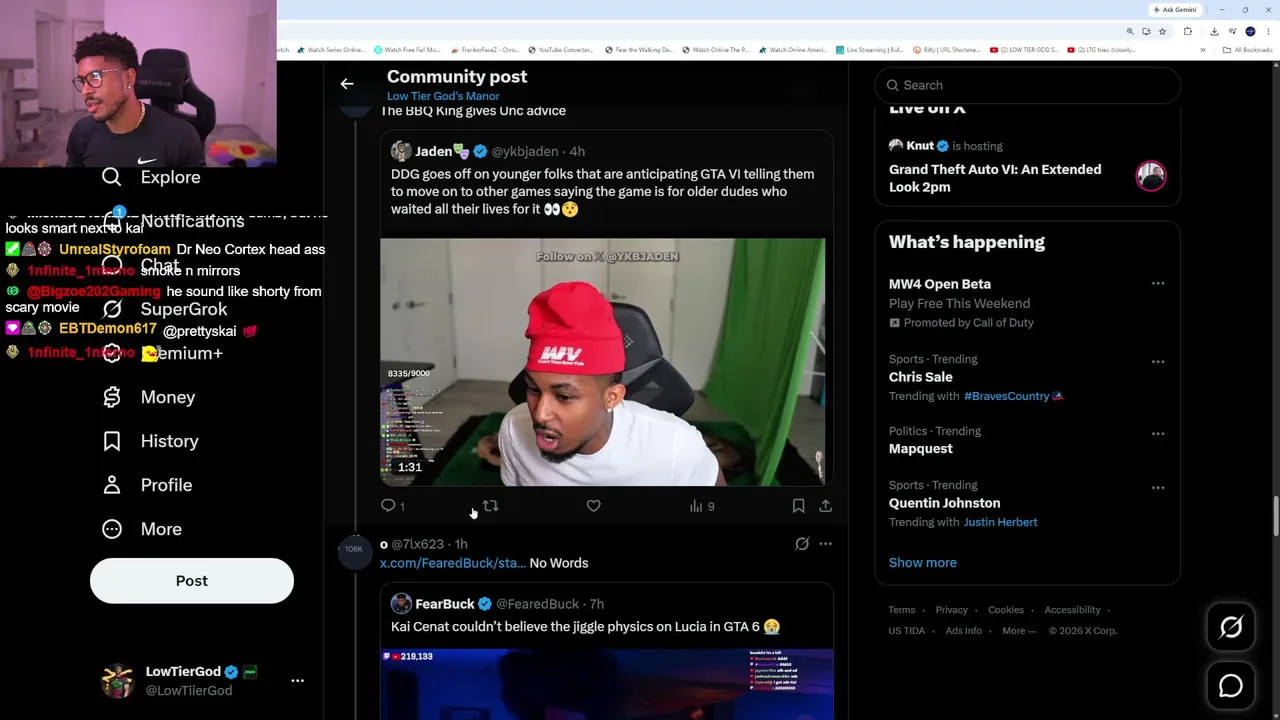Open LowTierGod account switcher dots
The height and width of the screenshot is (720, 1280).
pos(297,680)
